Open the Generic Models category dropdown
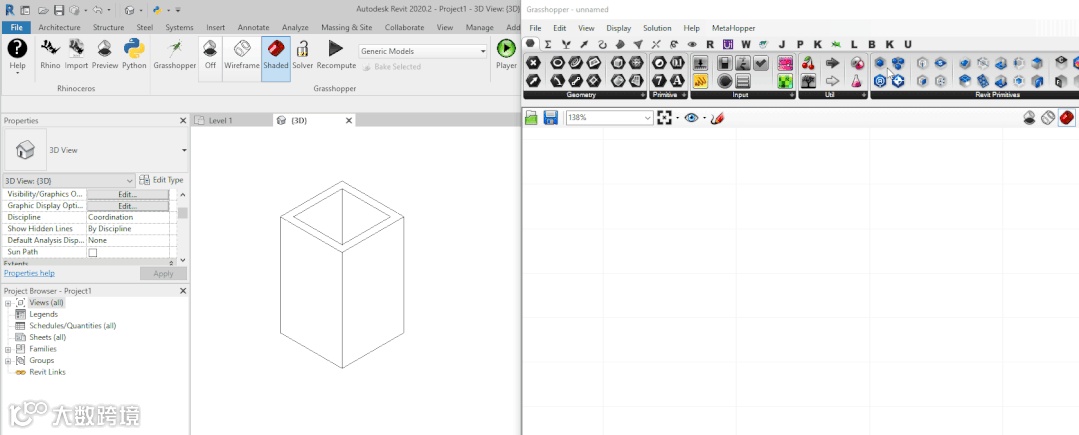Image resolution: width=1079 pixels, height=435 pixels. pyautogui.click(x=423, y=51)
